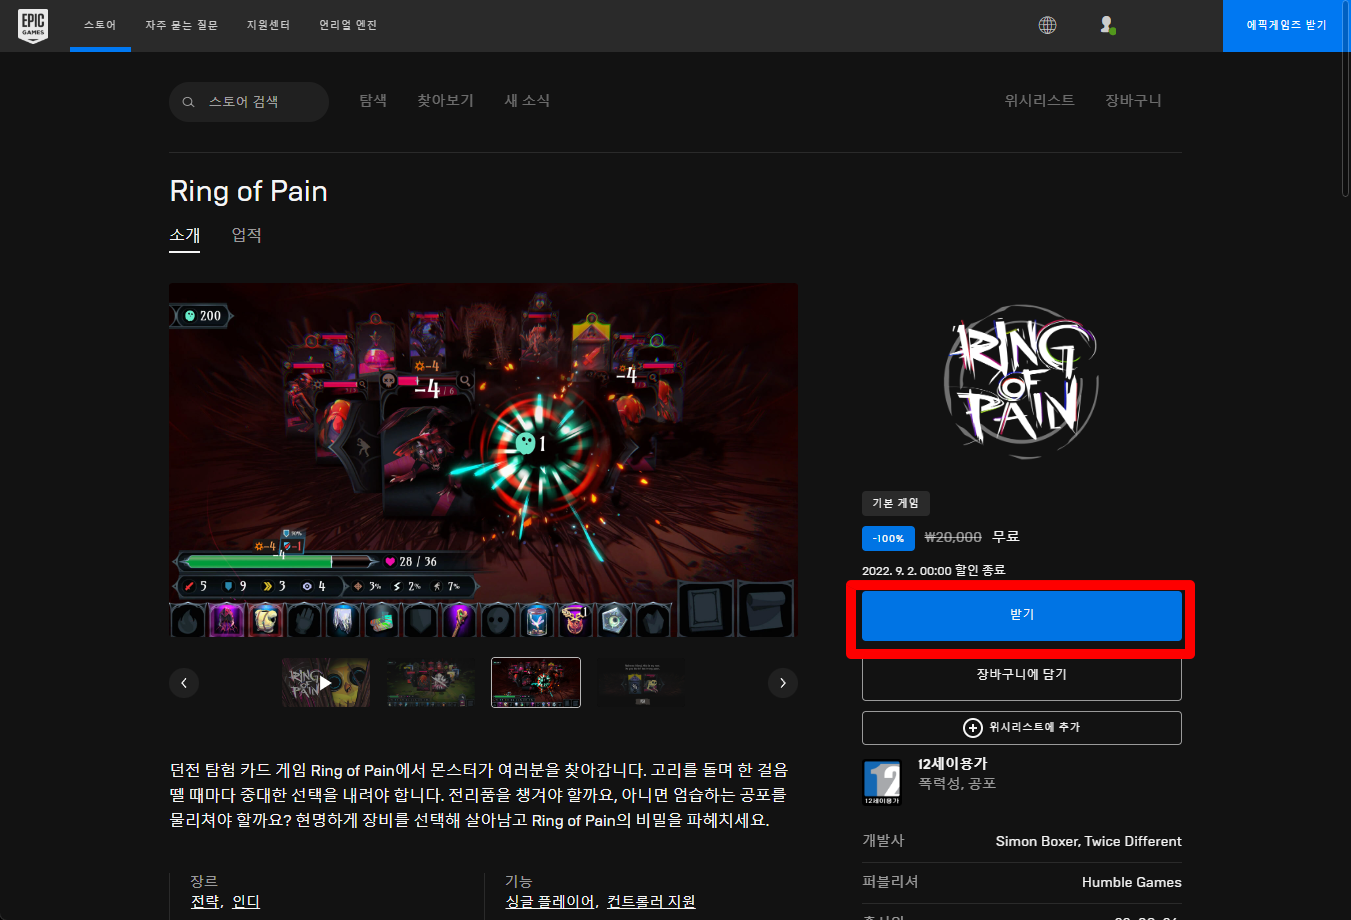Click the 12세이용가 rating text
This screenshot has height=920, width=1351.
point(952,764)
